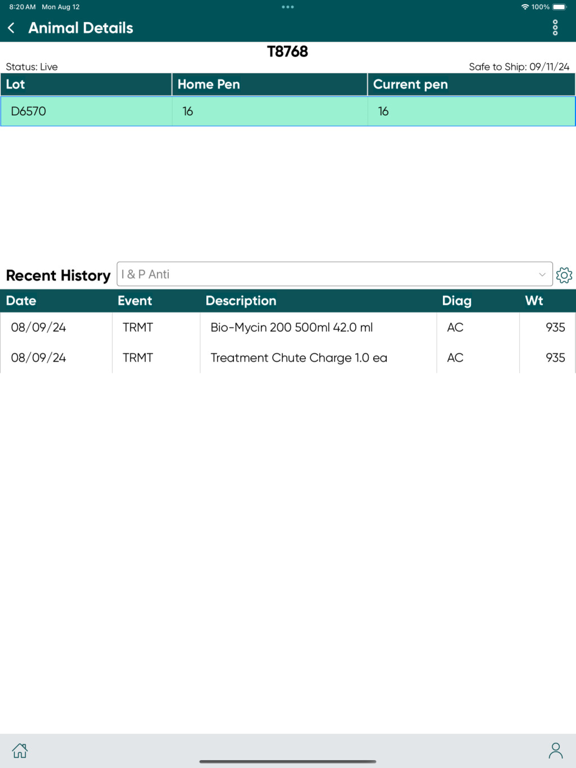This screenshot has width=576, height=768.
Task: Click the dropdown chevron arrow
Action: 542,274
